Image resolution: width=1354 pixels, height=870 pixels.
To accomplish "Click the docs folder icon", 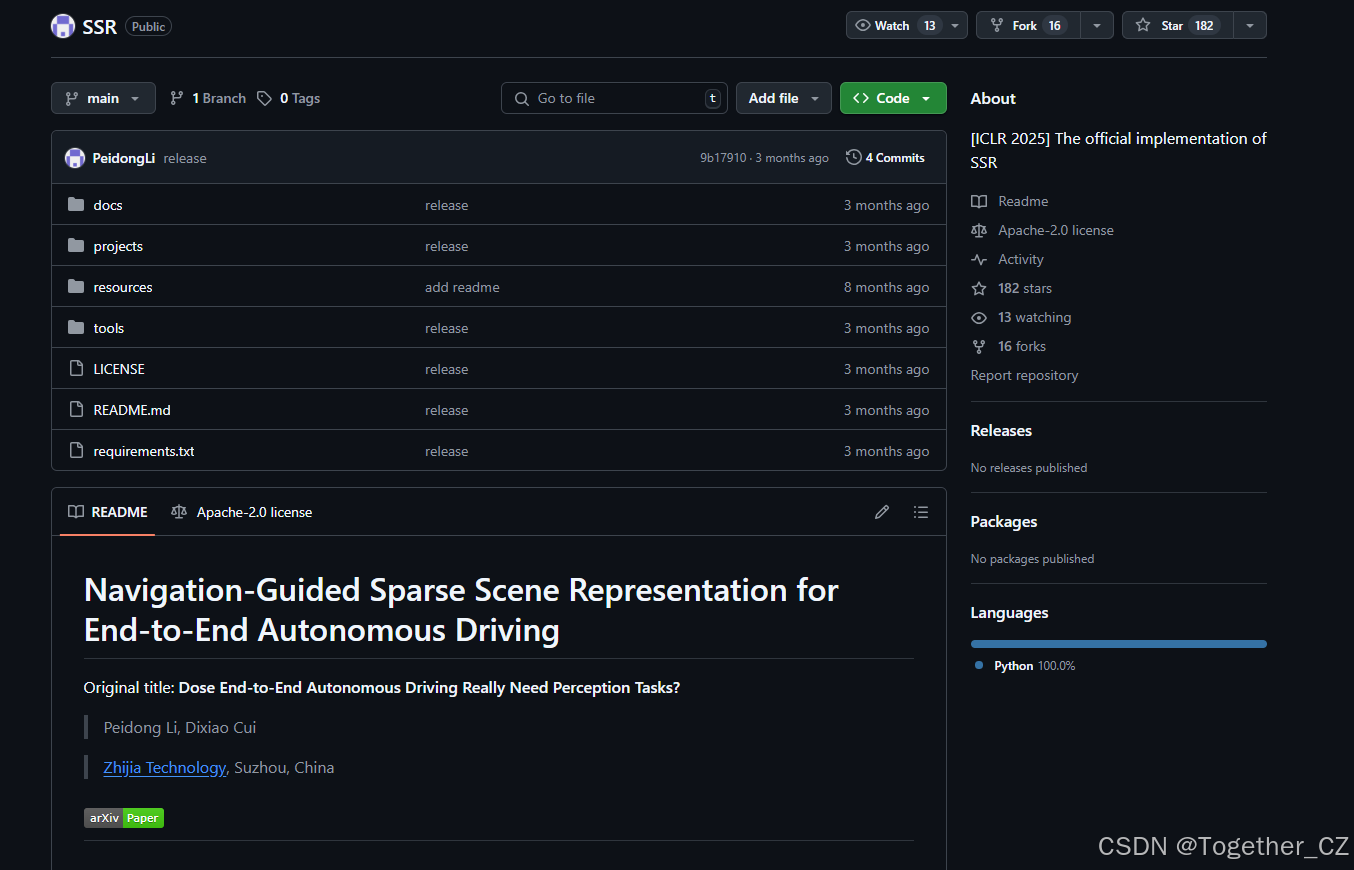I will (76, 205).
